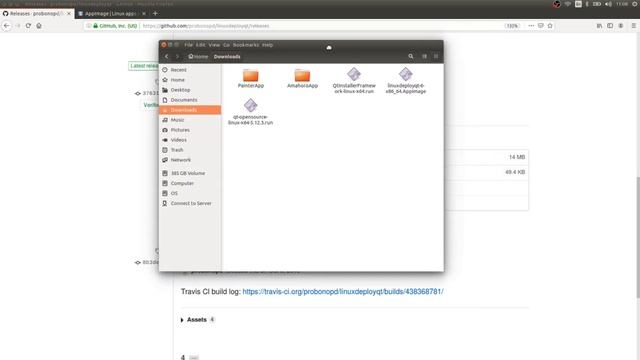Open Music in the sidebar

pyautogui.click(x=190, y=120)
